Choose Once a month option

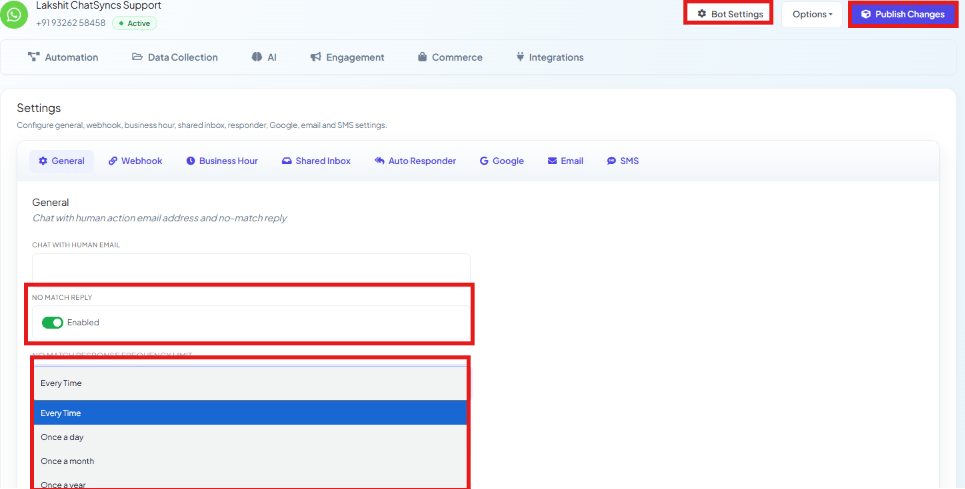pyautogui.click(x=250, y=461)
